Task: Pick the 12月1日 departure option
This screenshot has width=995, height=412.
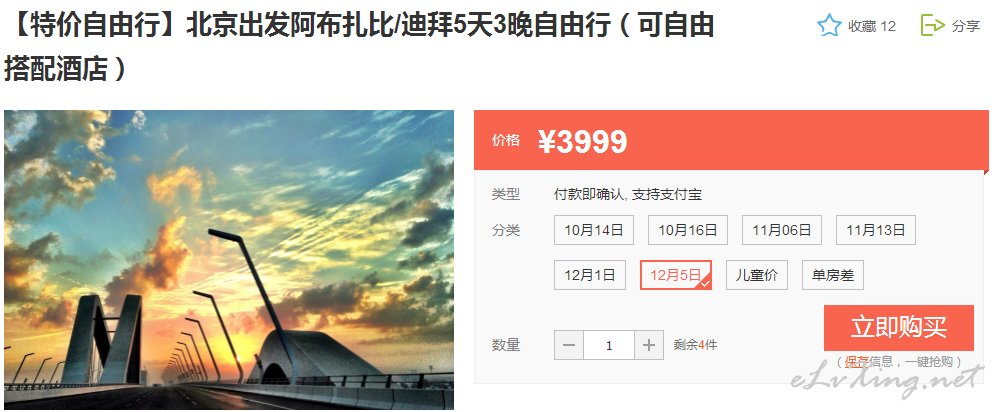Action: tap(590, 275)
